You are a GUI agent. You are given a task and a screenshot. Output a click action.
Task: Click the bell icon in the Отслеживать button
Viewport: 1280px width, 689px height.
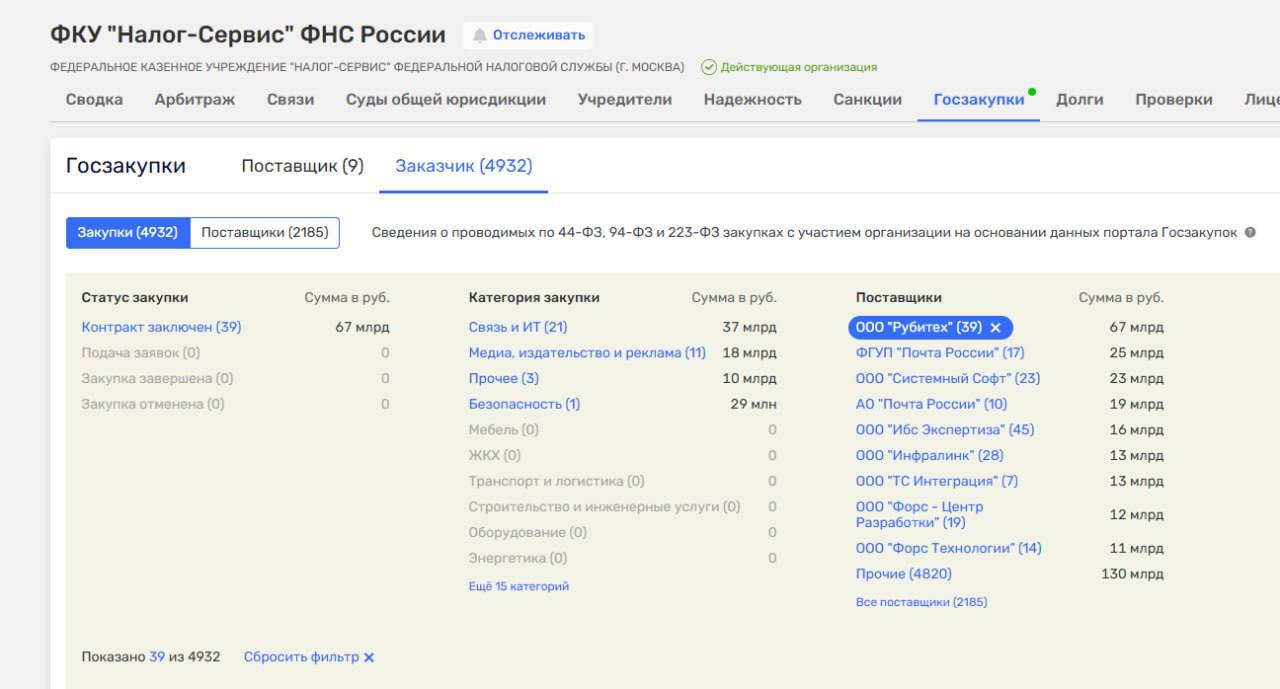click(x=480, y=35)
